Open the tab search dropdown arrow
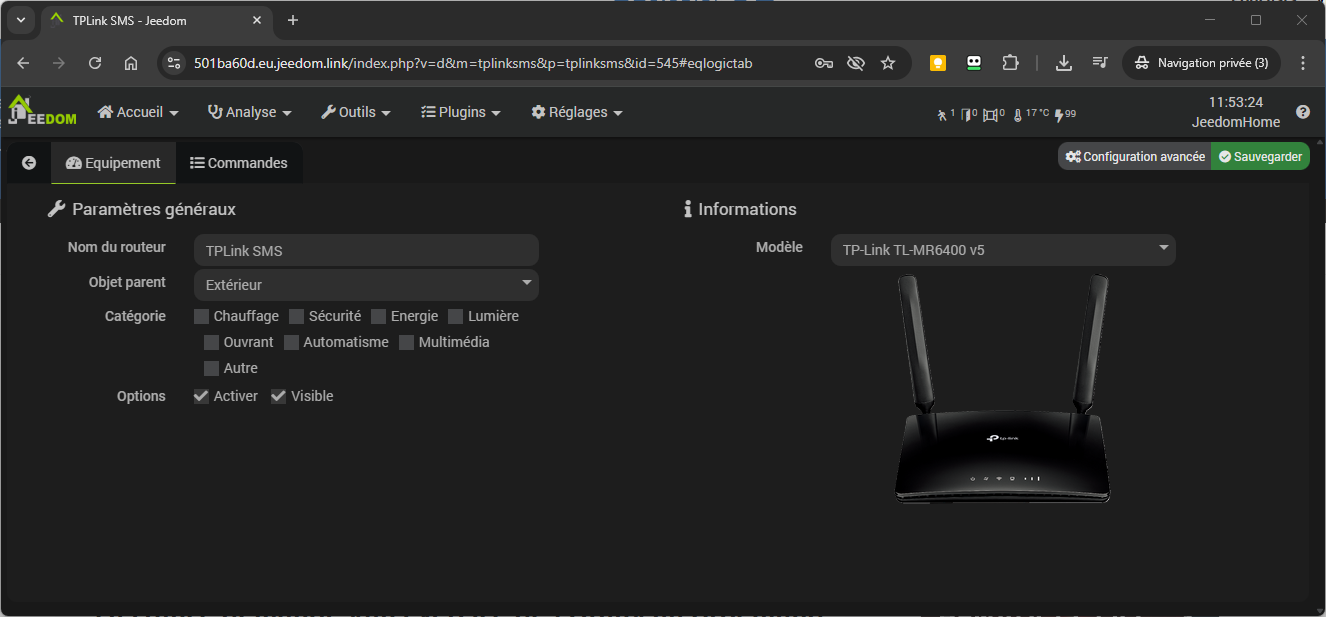Viewport: 1326px width, 617px height. [21, 20]
